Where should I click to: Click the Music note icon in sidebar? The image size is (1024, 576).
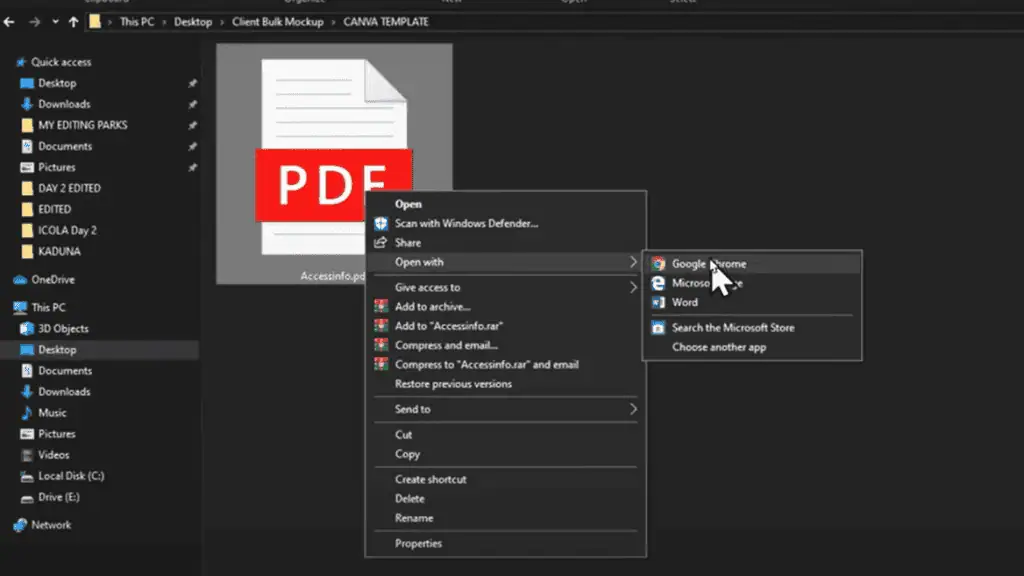coord(27,413)
